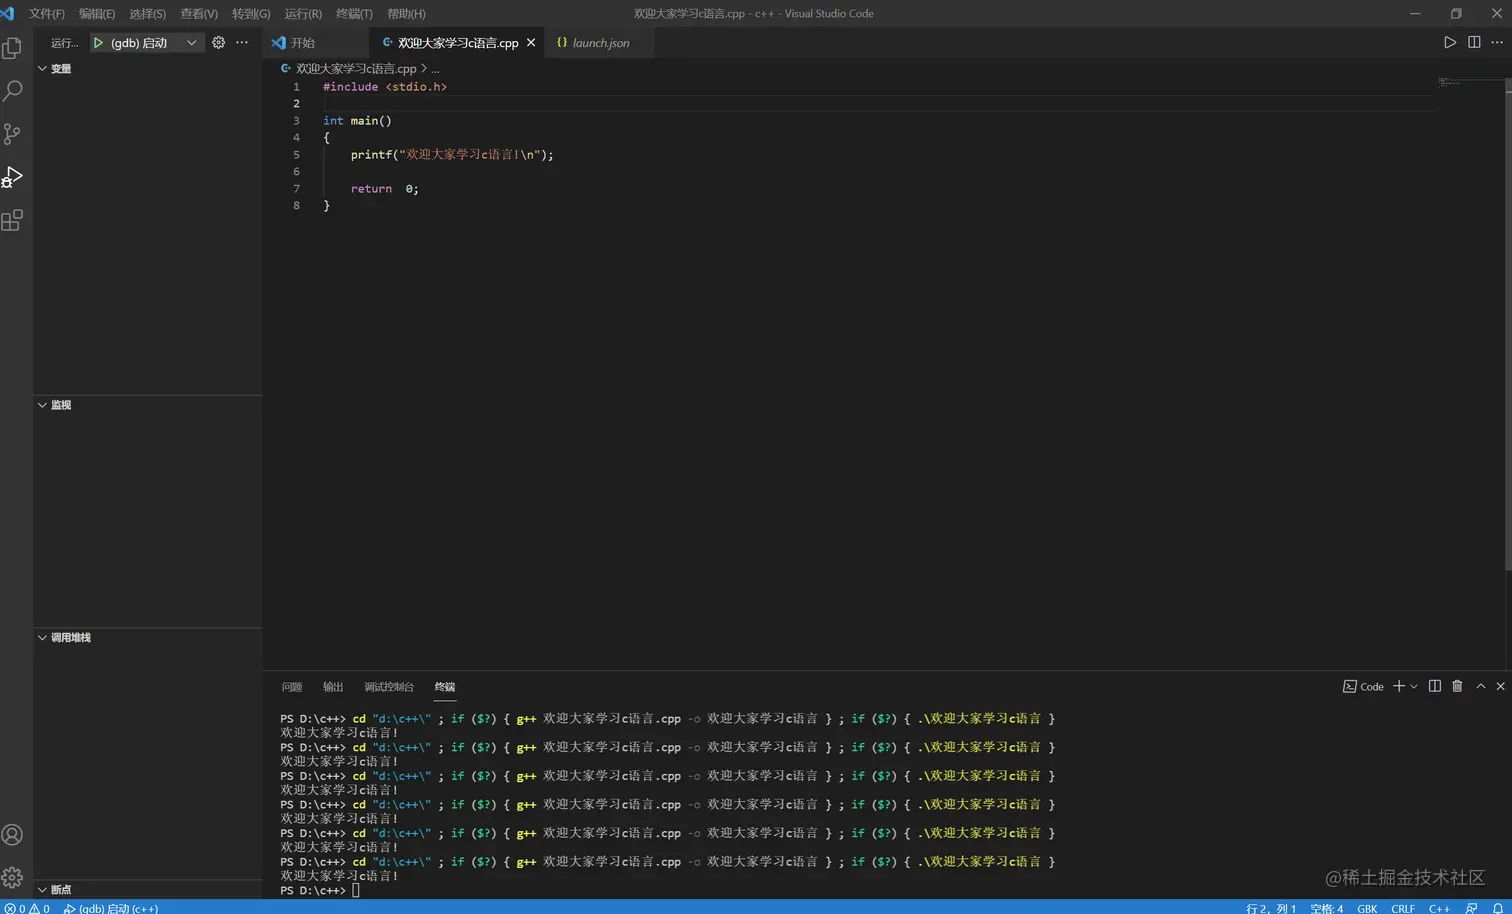Viewport: 1512px width, 914px height.
Task: Open the Source Control view
Action: [x=13, y=134]
